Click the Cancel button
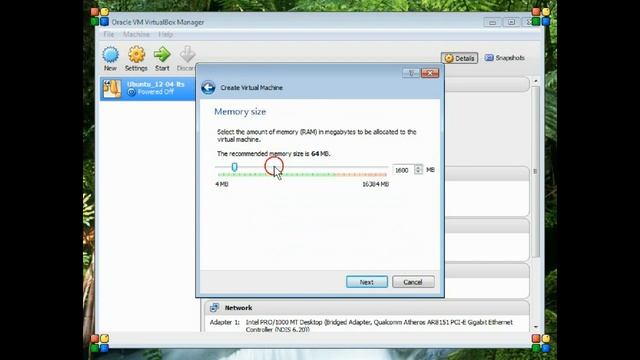Screen dimensions: 640x360 tap(413, 282)
